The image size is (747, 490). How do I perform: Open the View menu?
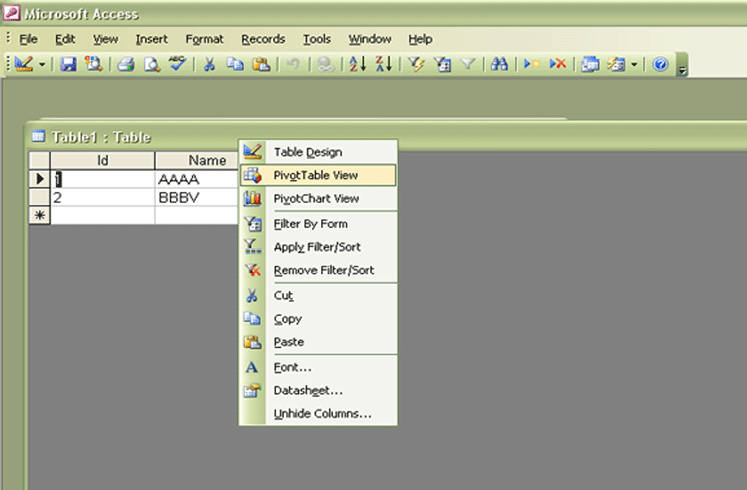click(105, 39)
